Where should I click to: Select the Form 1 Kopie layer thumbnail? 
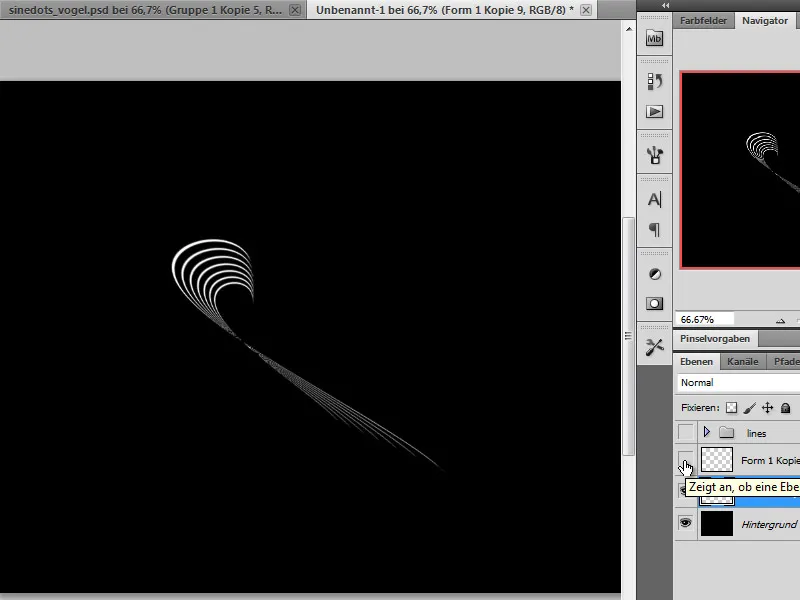[x=717, y=459]
